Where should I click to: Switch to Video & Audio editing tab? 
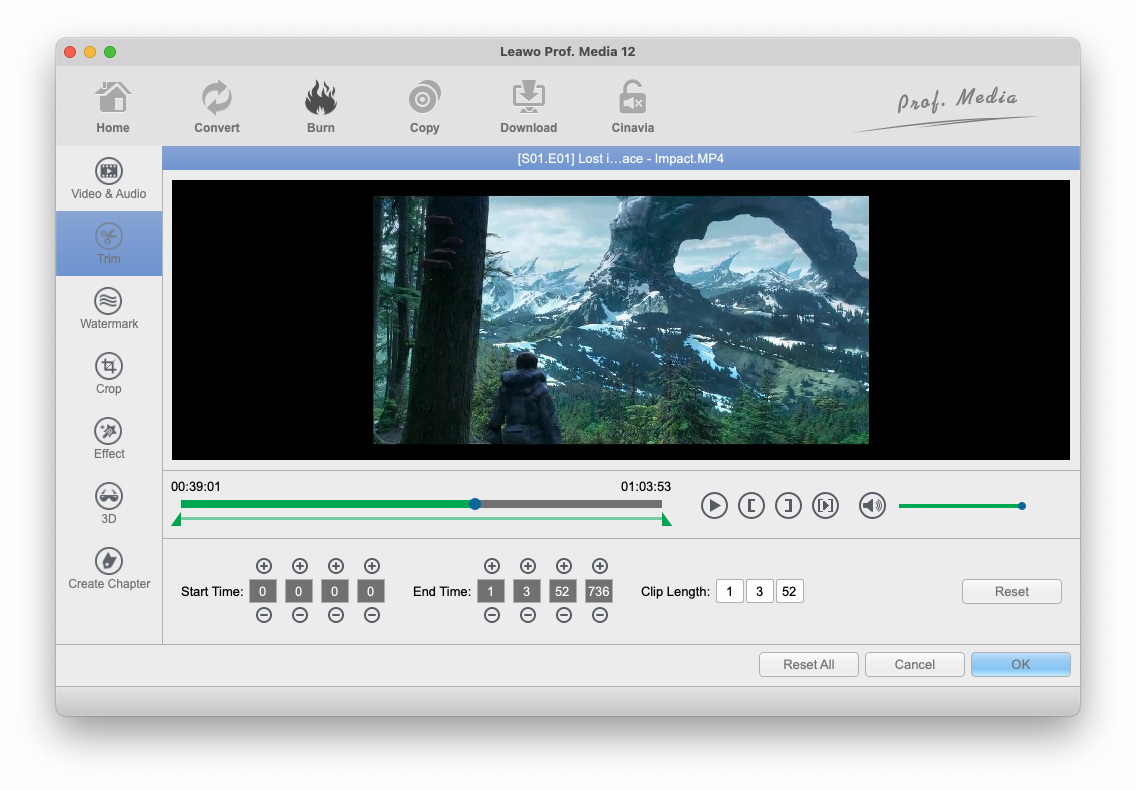109,178
